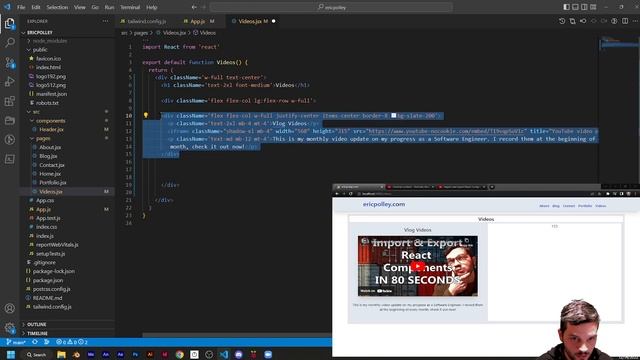
Task: Click the About link in browser preview
Action: click(x=544, y=206)
